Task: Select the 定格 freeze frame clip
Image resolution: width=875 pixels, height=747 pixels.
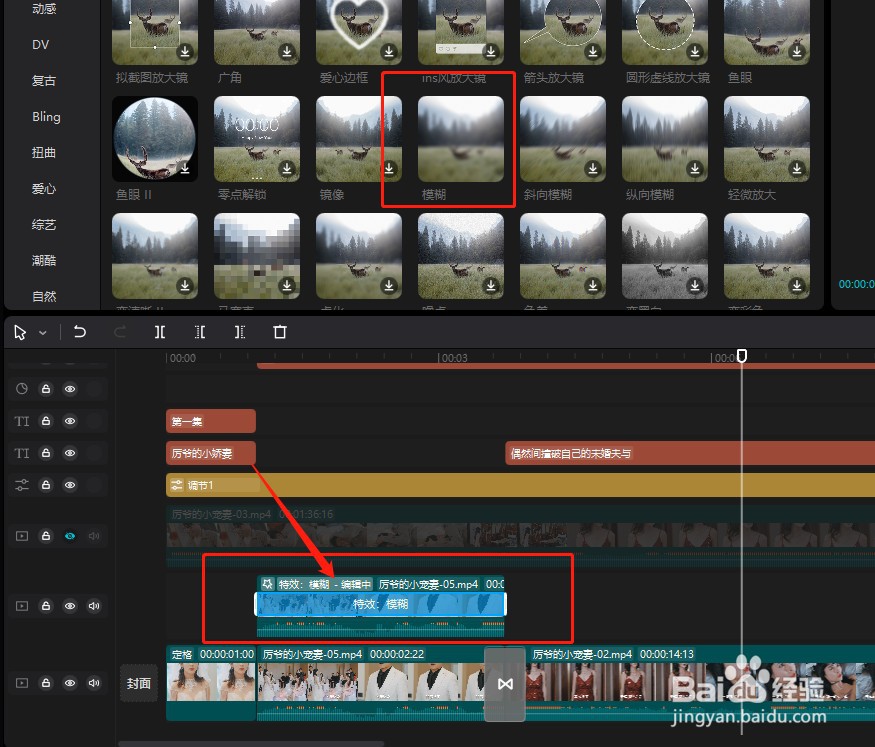Action: tap(211, 683)
